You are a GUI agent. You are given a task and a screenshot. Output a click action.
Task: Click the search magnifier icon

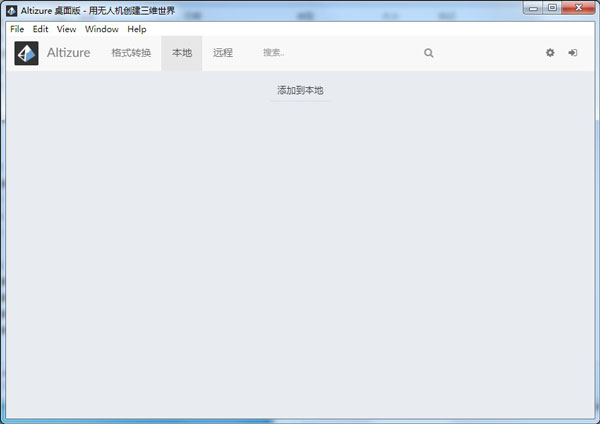point(429,53)
